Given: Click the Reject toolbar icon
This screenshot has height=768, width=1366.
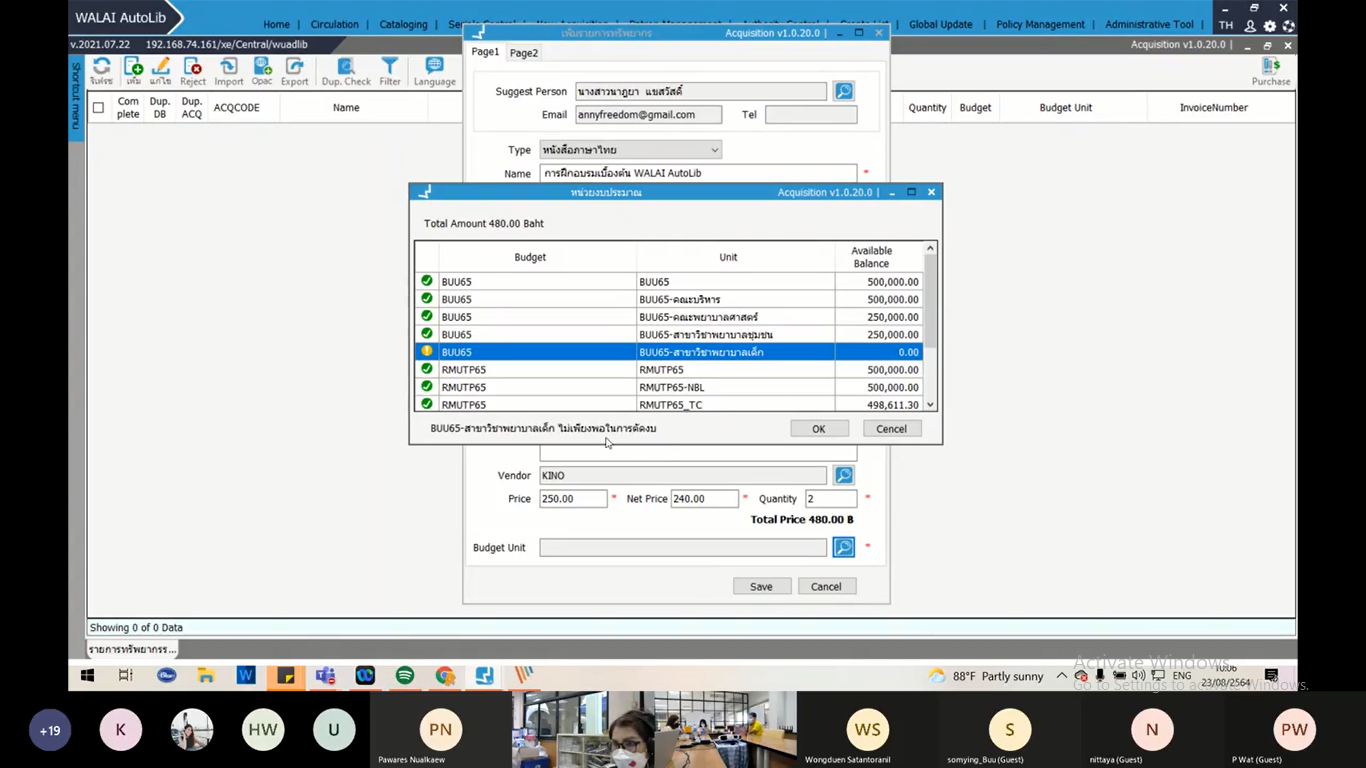Looking at the screenshot, I should 193,70.
